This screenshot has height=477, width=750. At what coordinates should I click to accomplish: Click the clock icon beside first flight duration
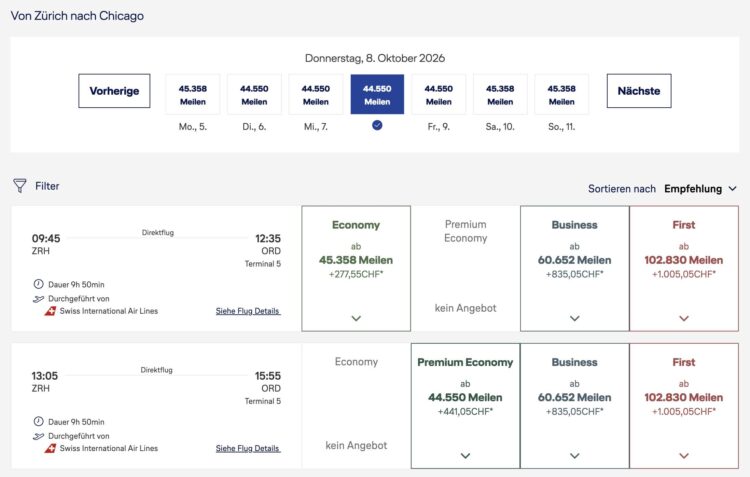pyautogui.click(x=38, y=284)
